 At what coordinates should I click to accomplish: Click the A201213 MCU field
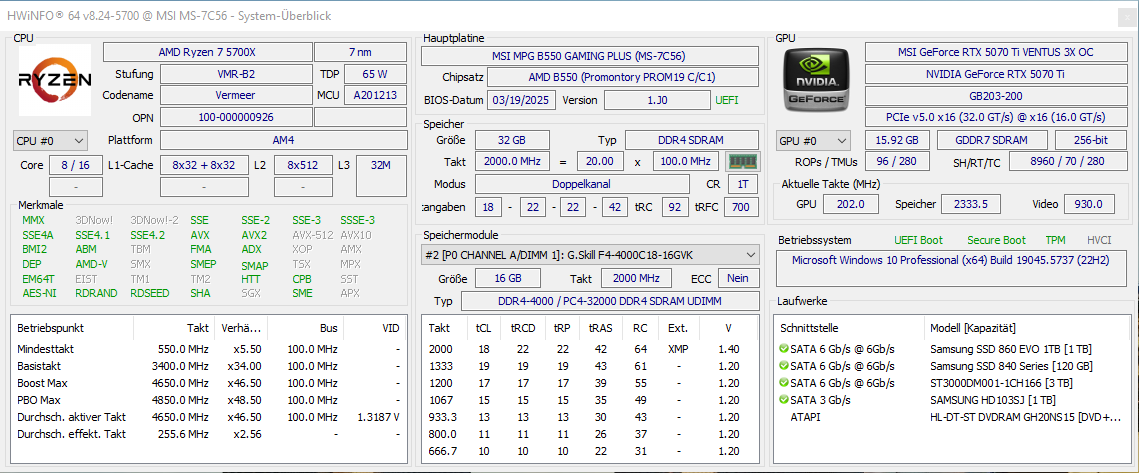(375, 95)
